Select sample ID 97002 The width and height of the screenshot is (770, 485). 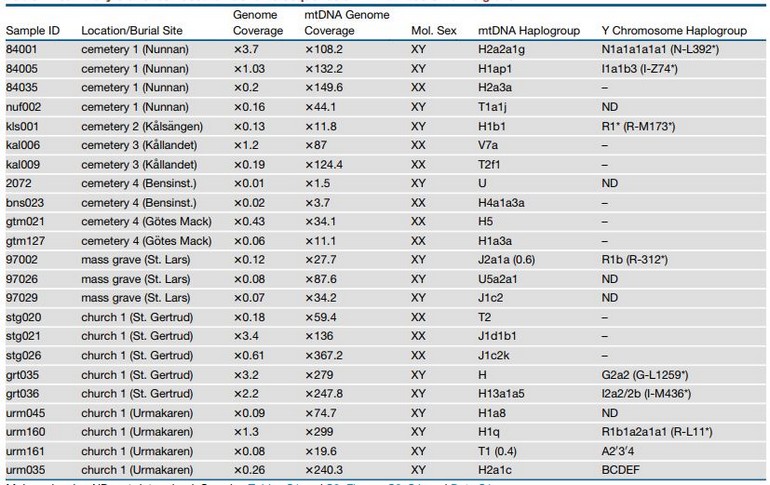pyautogui.click(x=22, y=260)
